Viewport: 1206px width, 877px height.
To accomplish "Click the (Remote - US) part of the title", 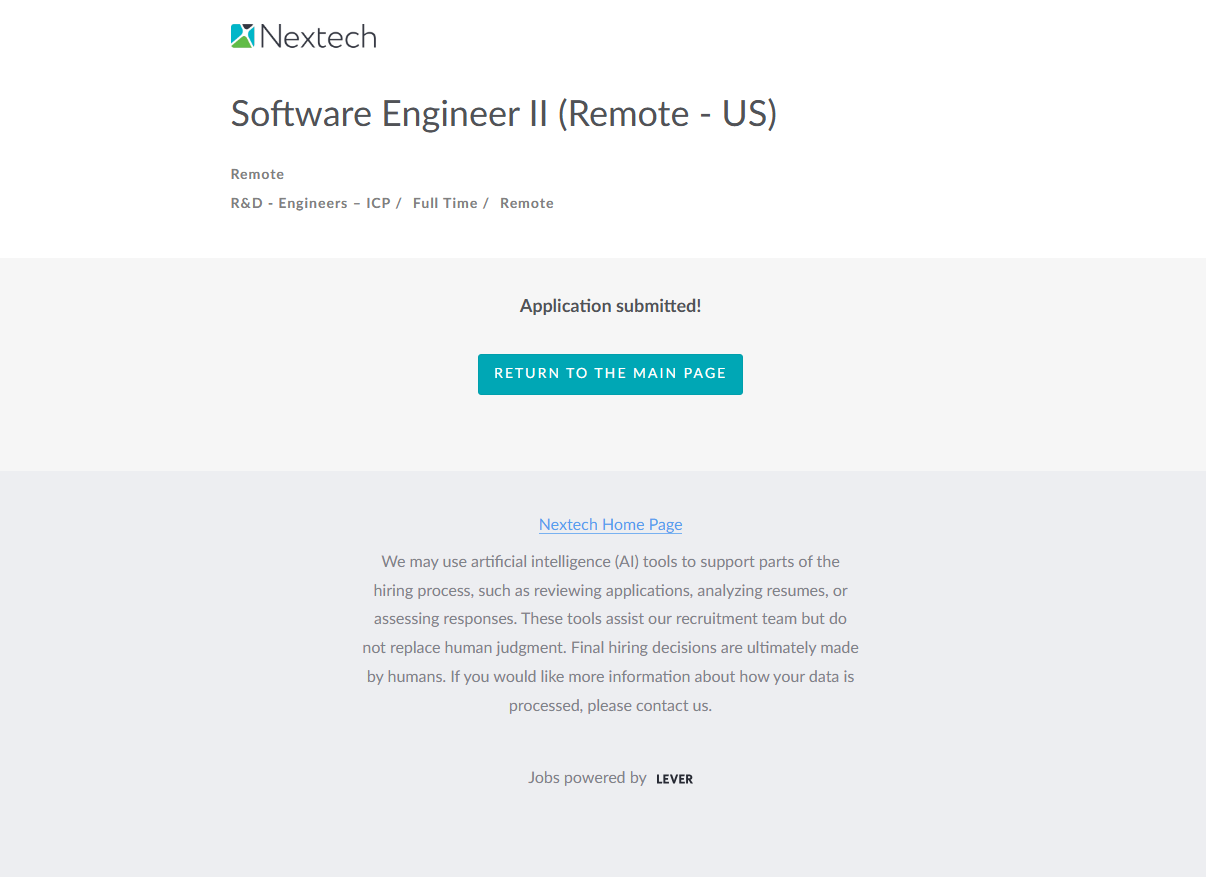I will tap(667, 114).
